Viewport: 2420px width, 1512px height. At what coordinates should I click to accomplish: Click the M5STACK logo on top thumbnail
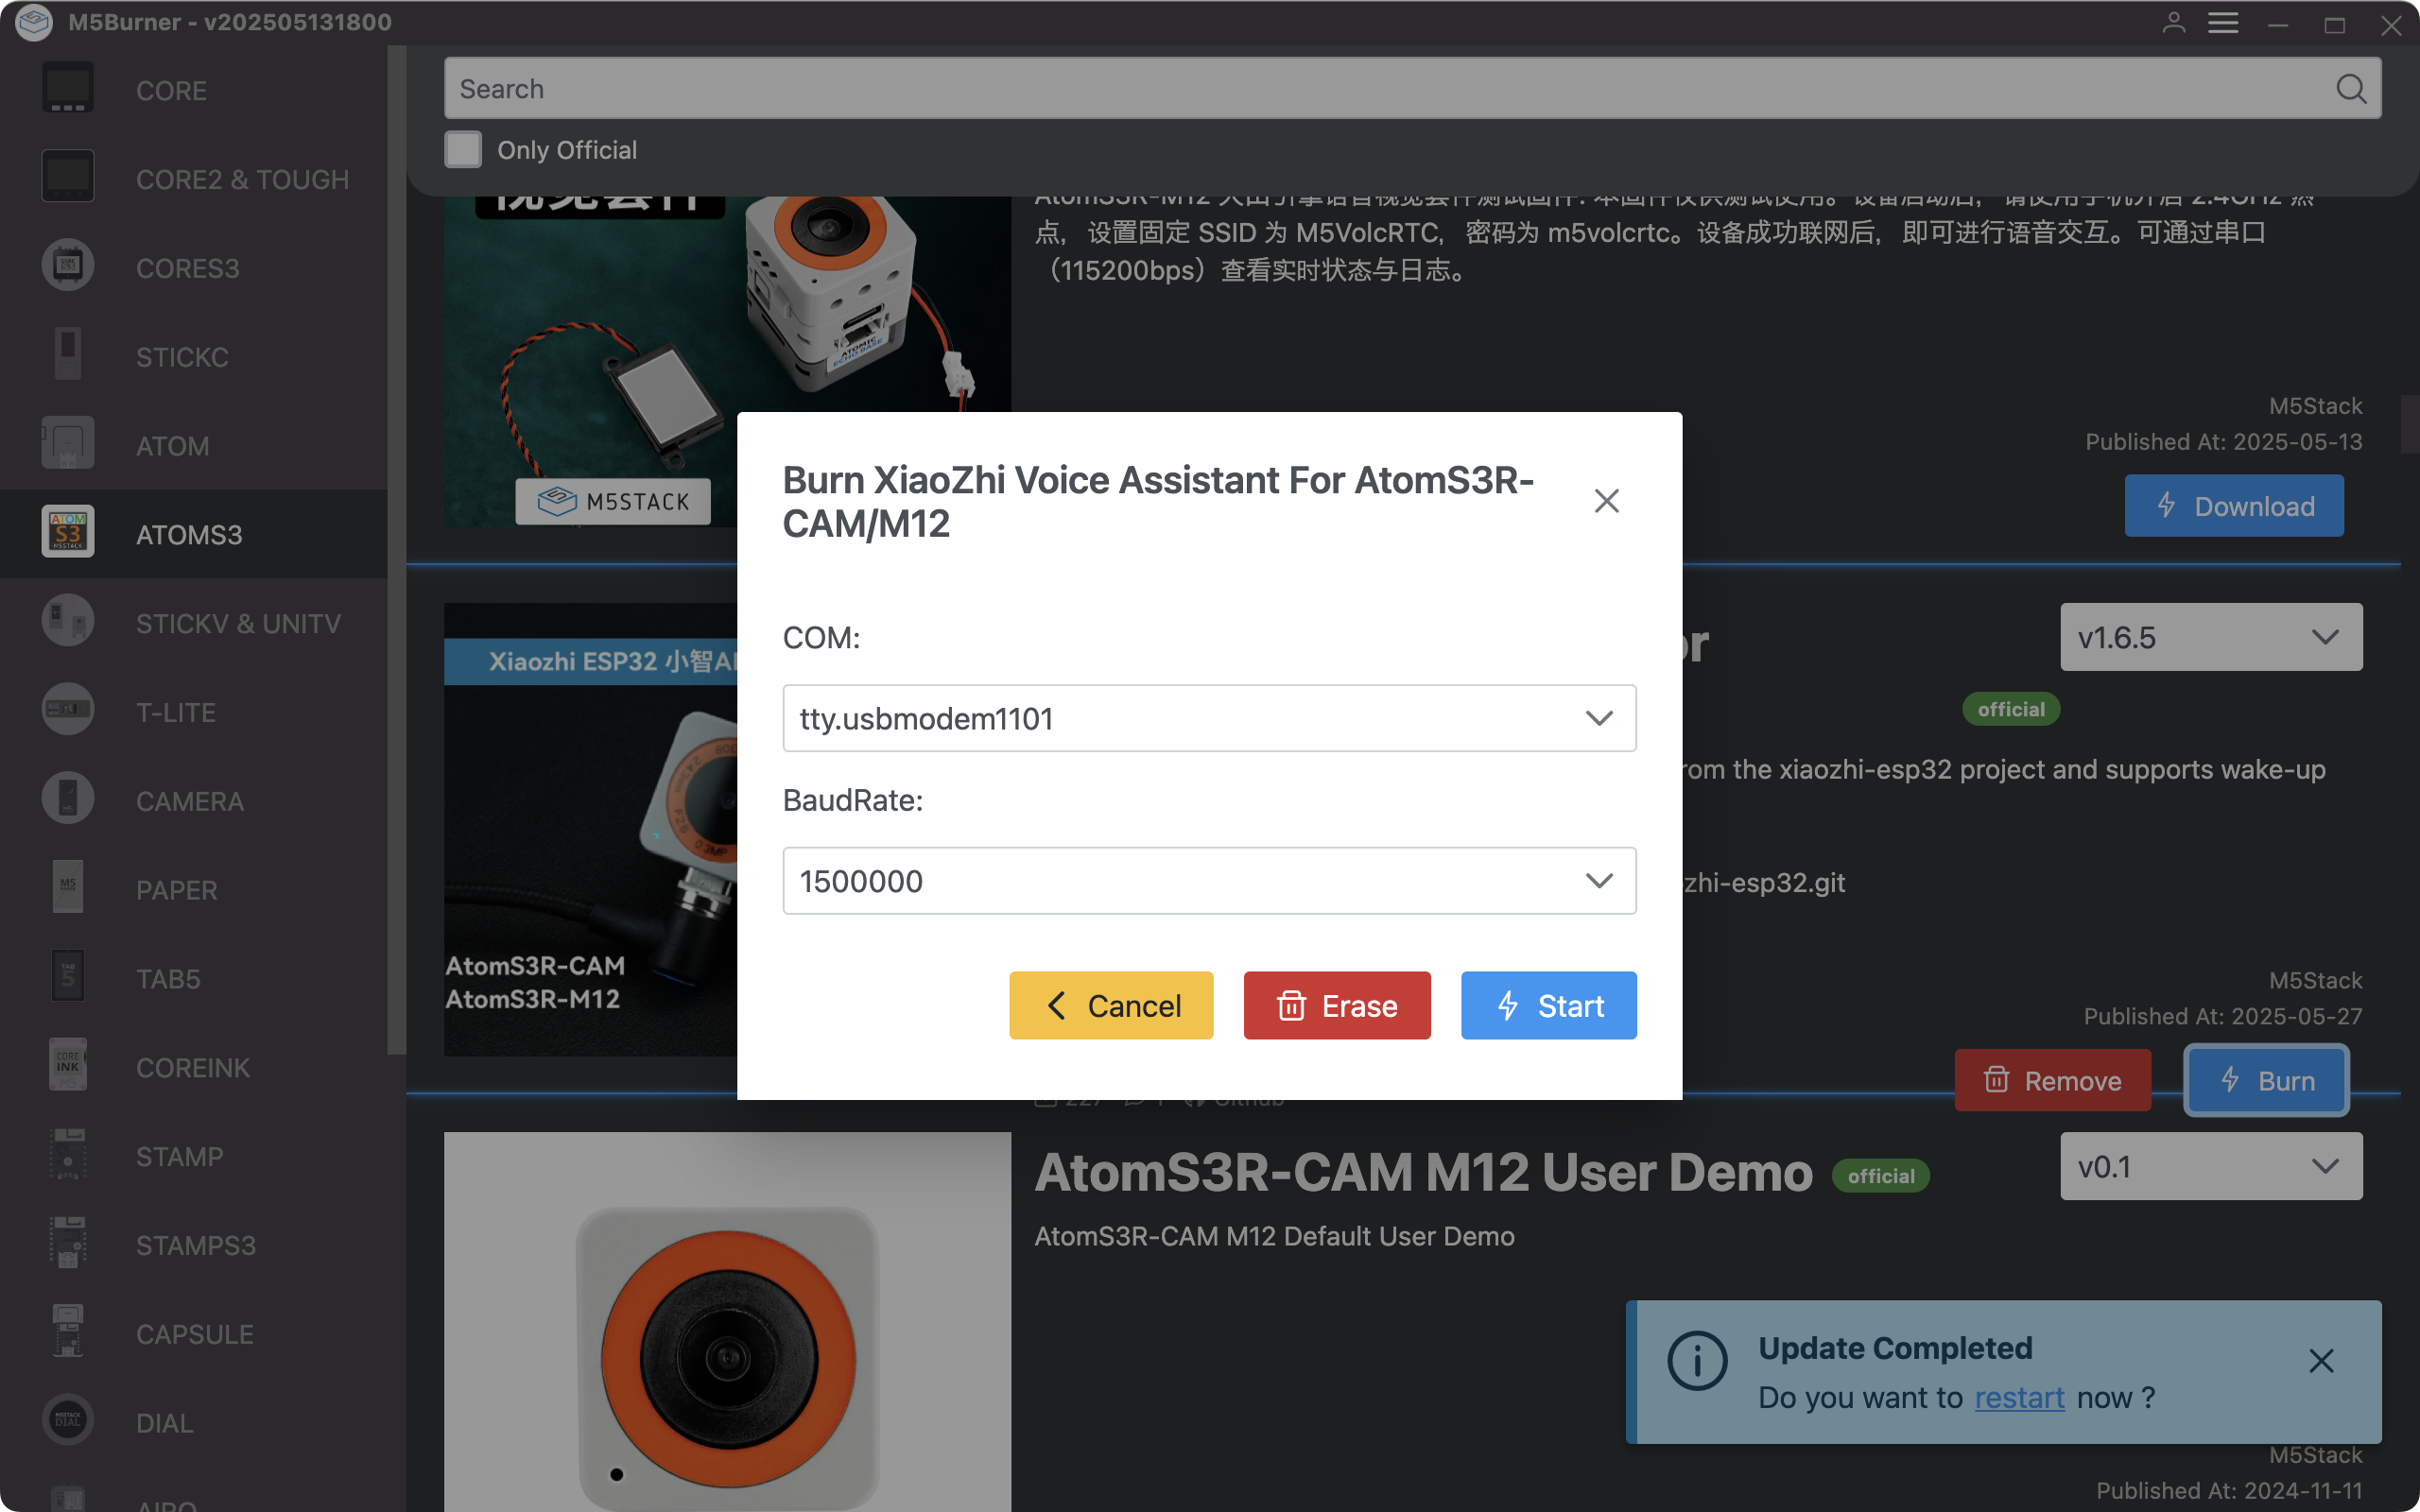[x=613, y=501]
